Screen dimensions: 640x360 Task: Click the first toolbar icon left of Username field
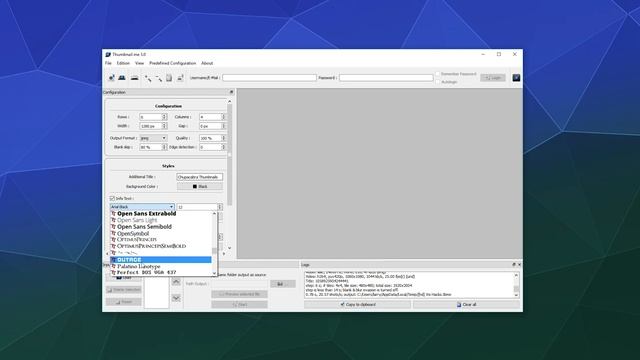click(111, 78)
